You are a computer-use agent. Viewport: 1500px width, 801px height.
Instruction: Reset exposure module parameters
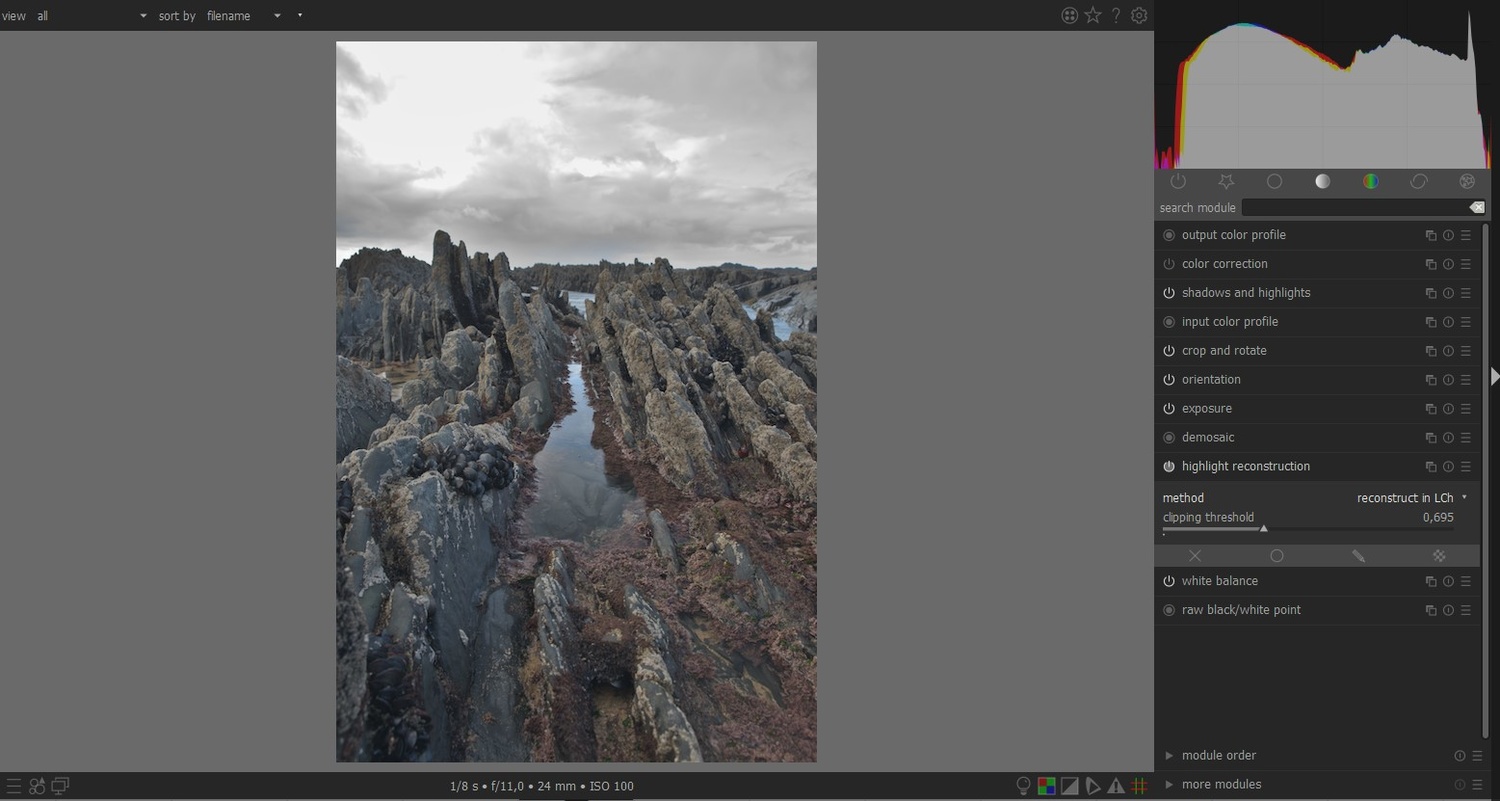(1448, 409)
